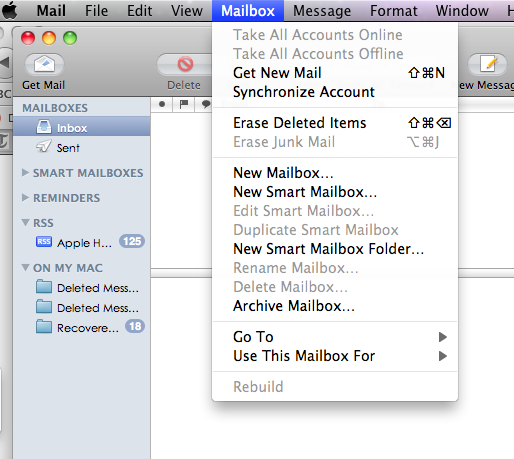Choose Erase Deleted Items

coord(335,123)
